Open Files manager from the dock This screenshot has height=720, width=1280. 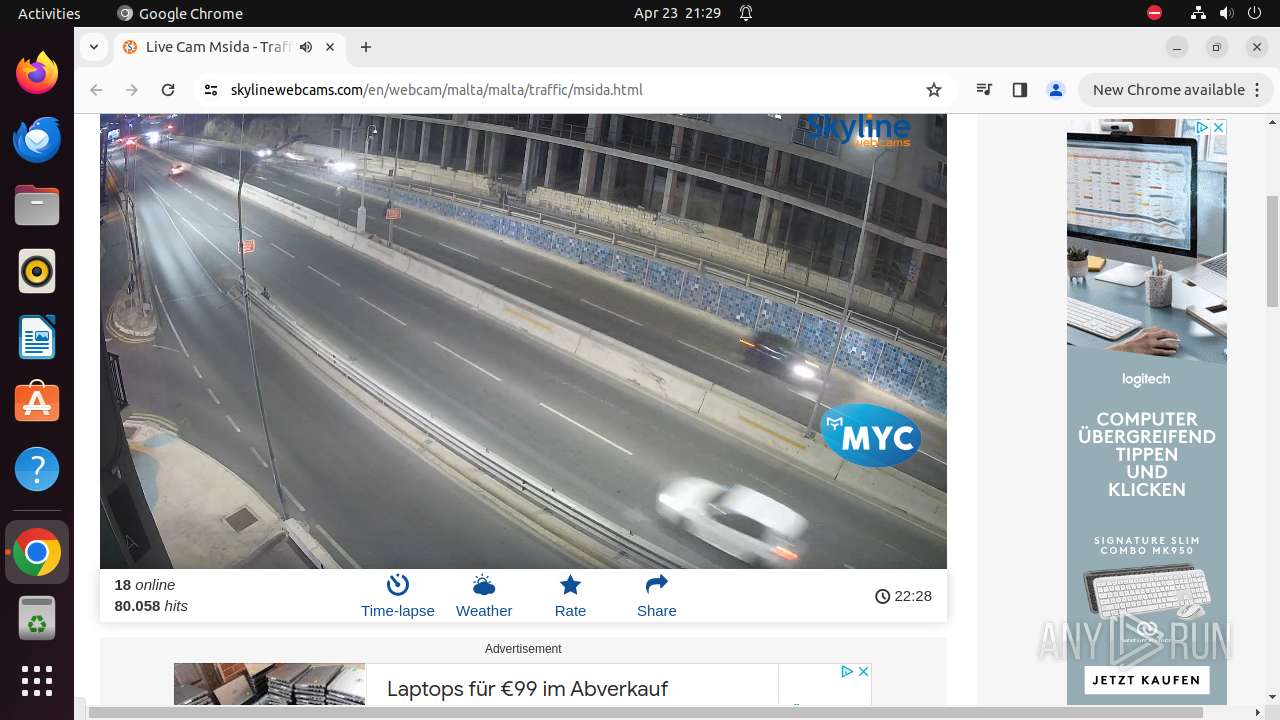coord(37,205)
